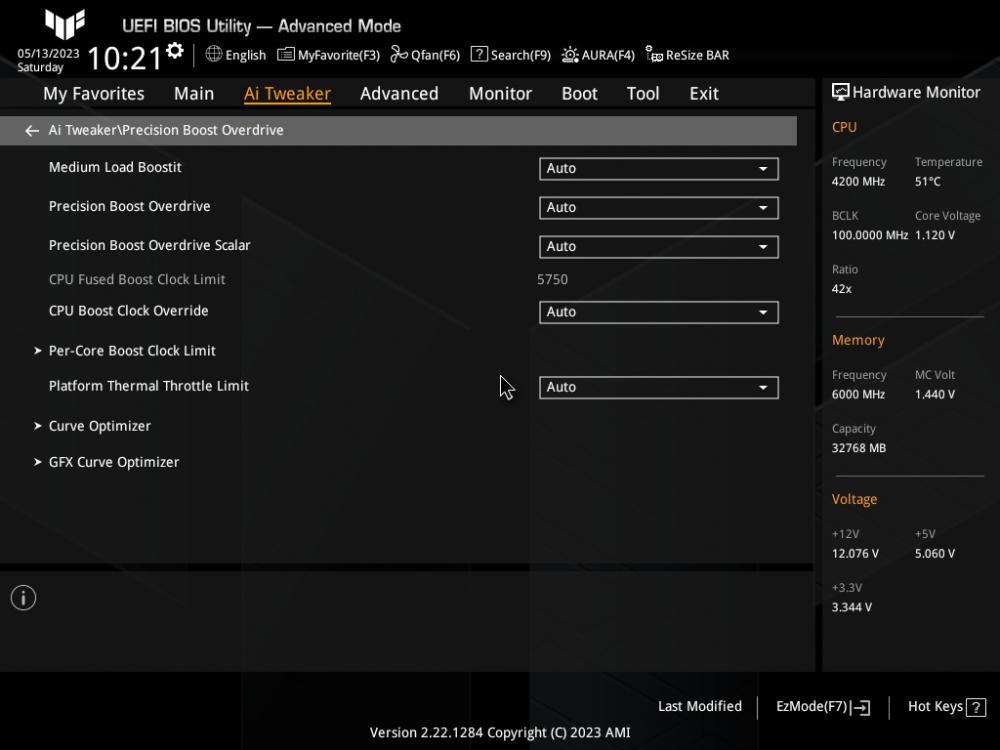Click the +3.3V reading 3.344 V
The height and width of the screenshot is (750, 1000).
pyautogui.click(x=851, y=607)
